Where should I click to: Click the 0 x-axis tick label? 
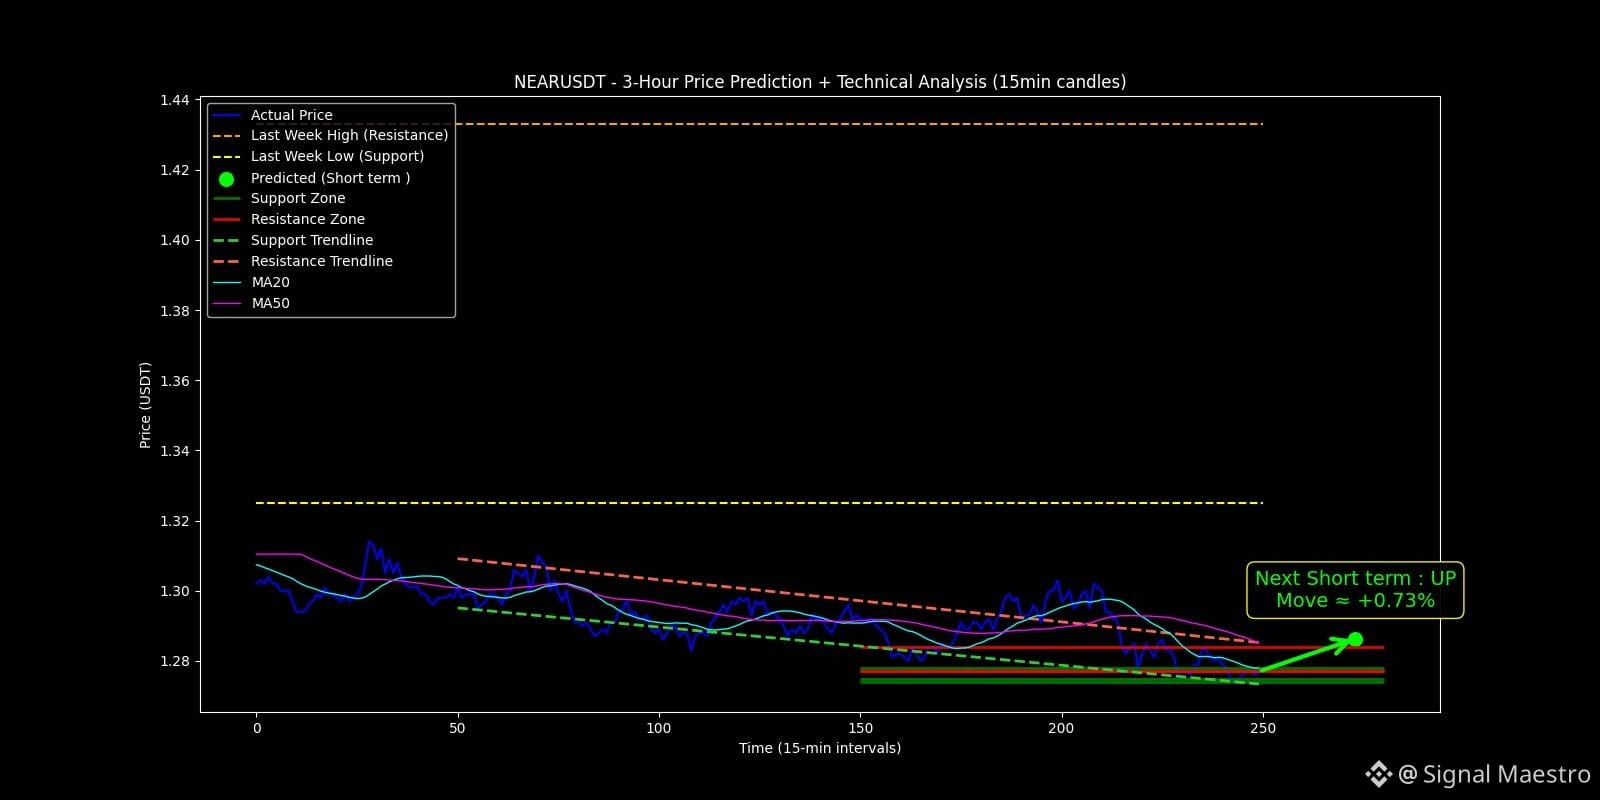257,728
